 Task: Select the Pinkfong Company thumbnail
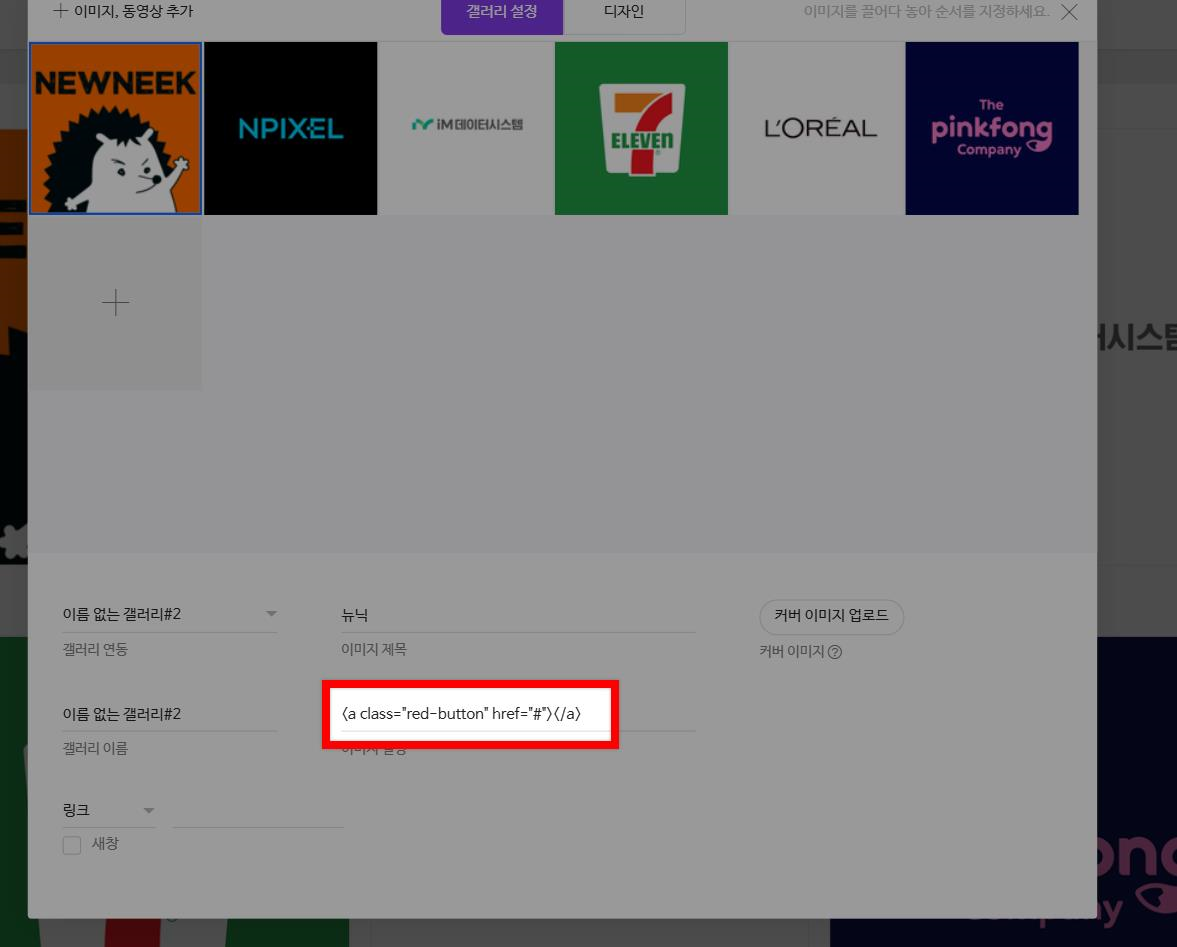[992, 128]
